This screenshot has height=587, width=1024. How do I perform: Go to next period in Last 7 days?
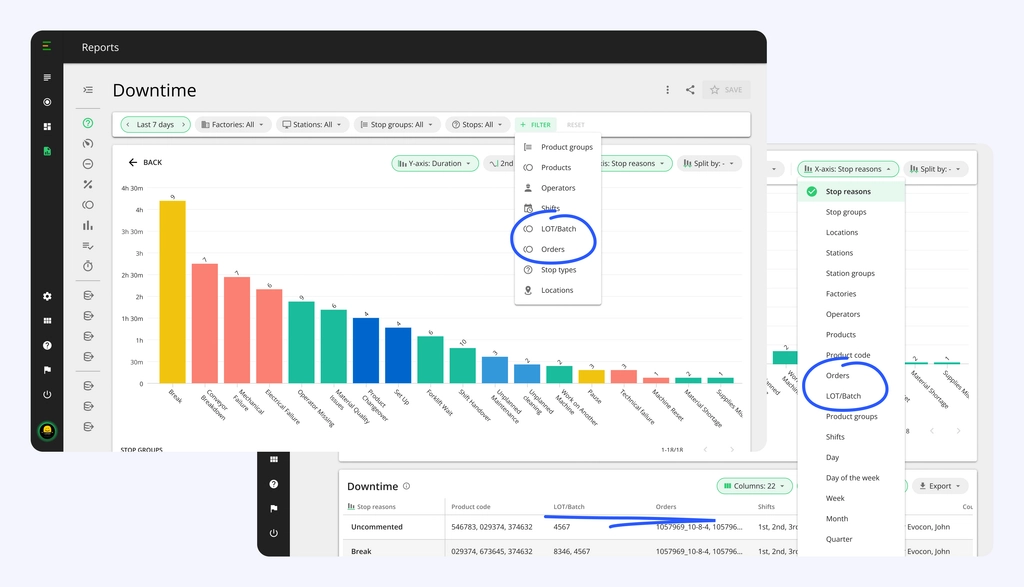pyautogui.click(x=184, y=125)
